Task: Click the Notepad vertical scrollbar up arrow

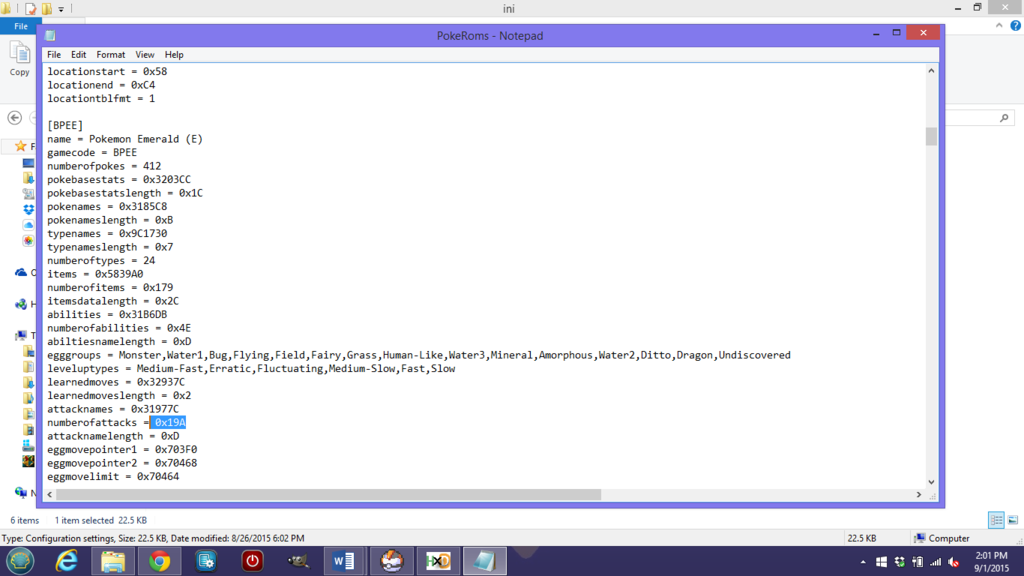Action: (x=931, y=71)
